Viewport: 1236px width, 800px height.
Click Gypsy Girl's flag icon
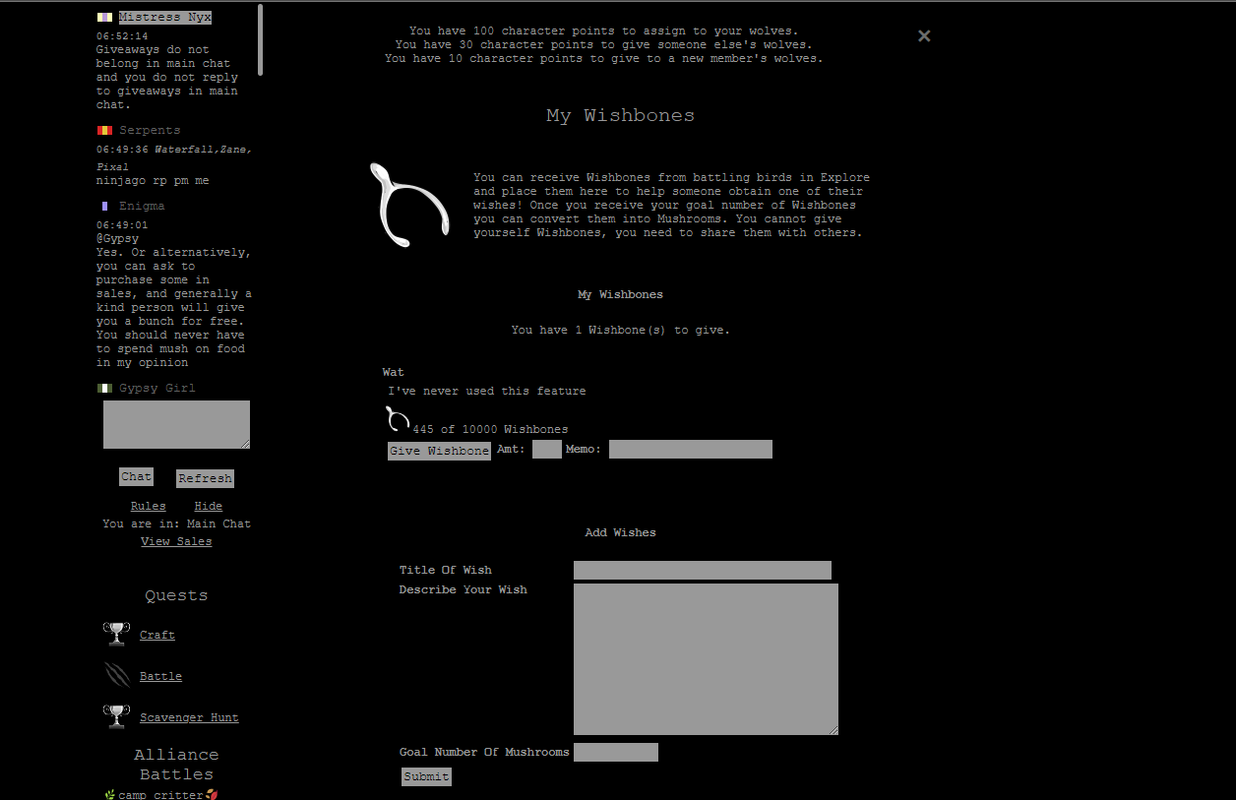[104, 388]
